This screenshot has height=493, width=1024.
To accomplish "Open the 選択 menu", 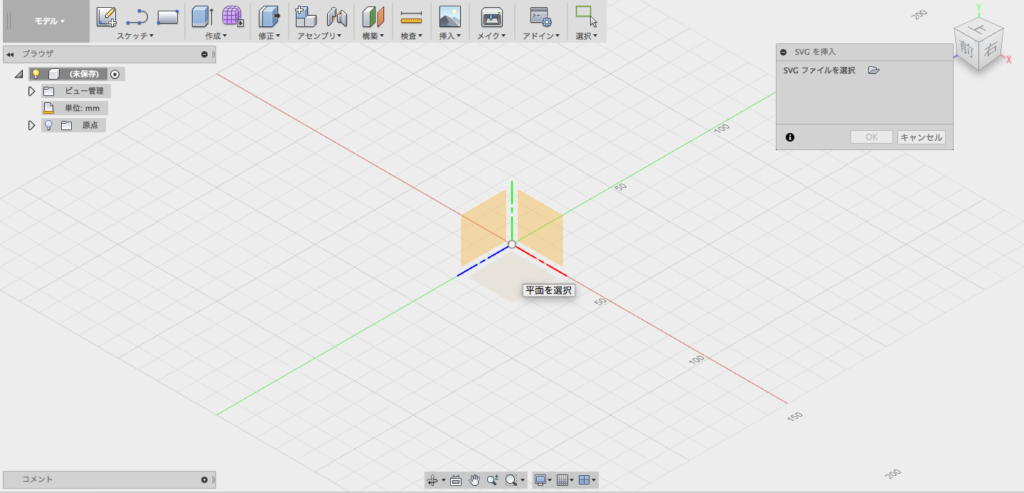I will pyautogui.click(x=586, y=36).
